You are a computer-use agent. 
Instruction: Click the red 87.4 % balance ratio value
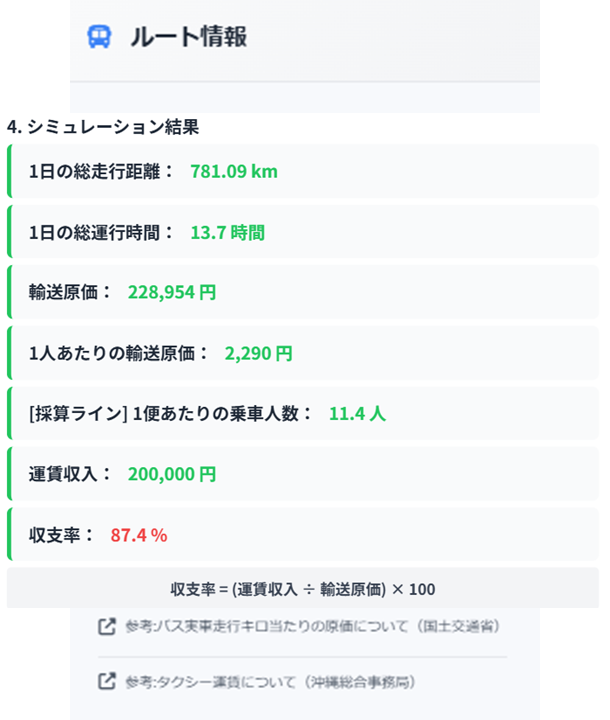coord(139,535)
